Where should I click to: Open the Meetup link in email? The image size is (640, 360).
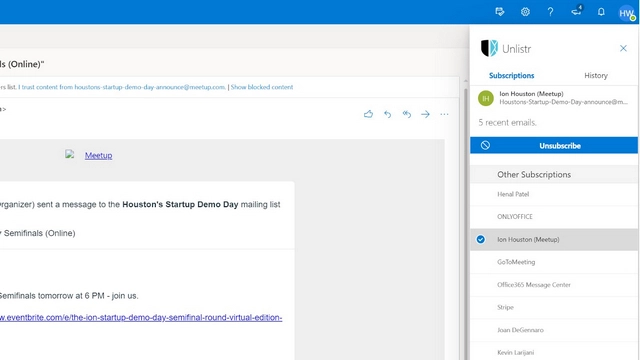coord(98,156)
